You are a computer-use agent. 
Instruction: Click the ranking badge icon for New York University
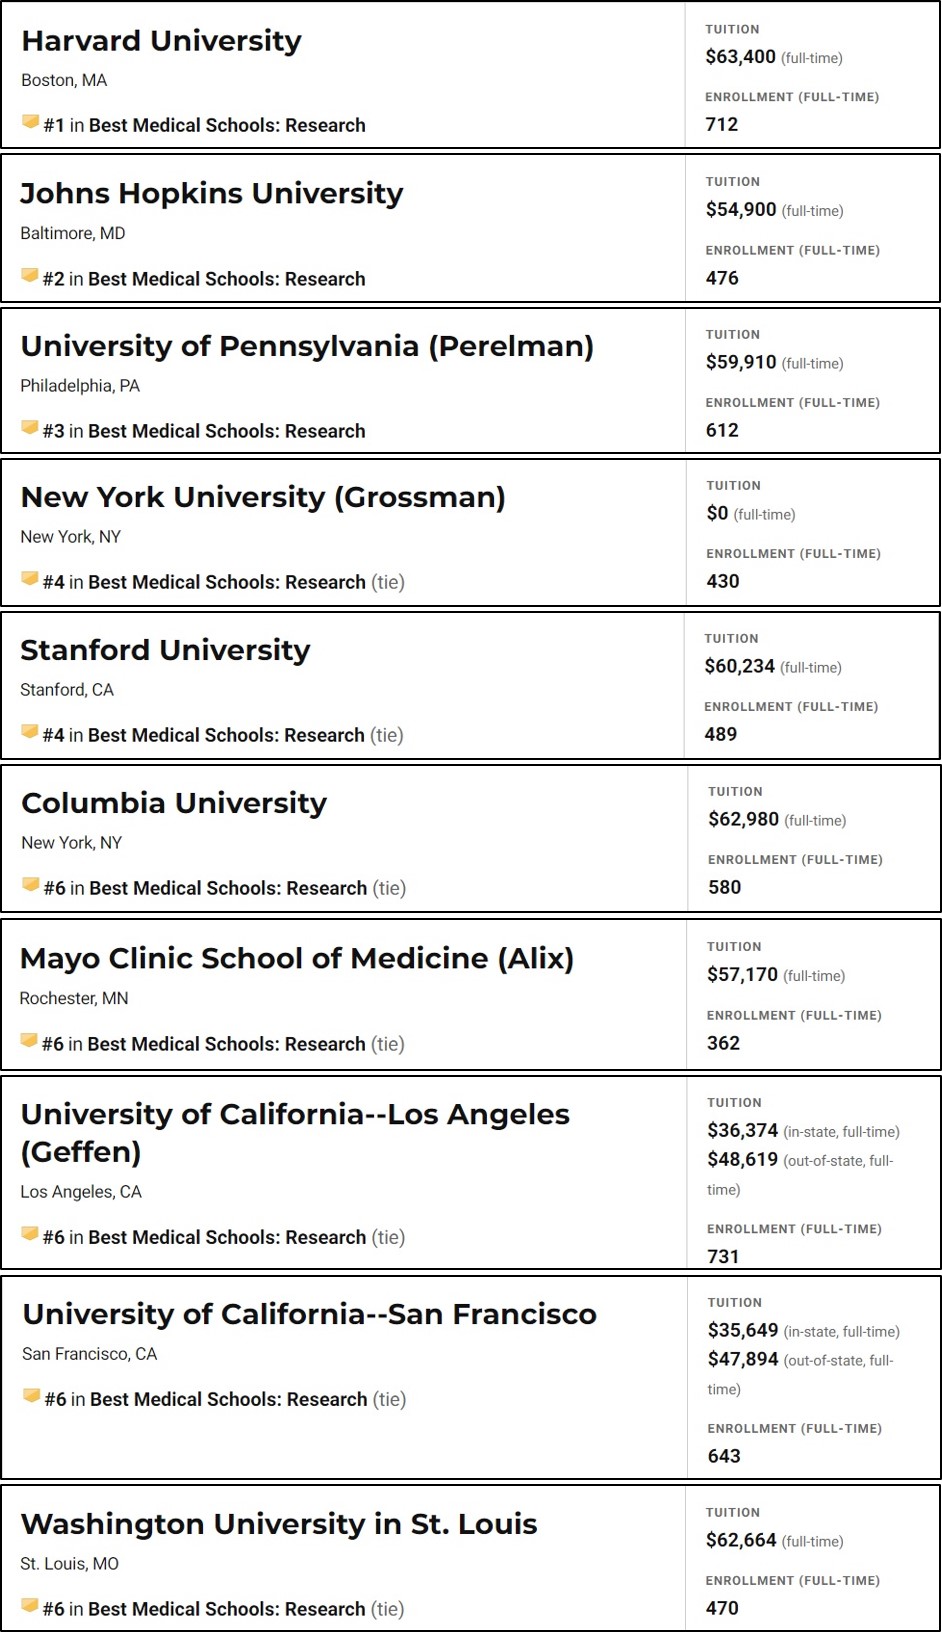[x=29, y=580]
